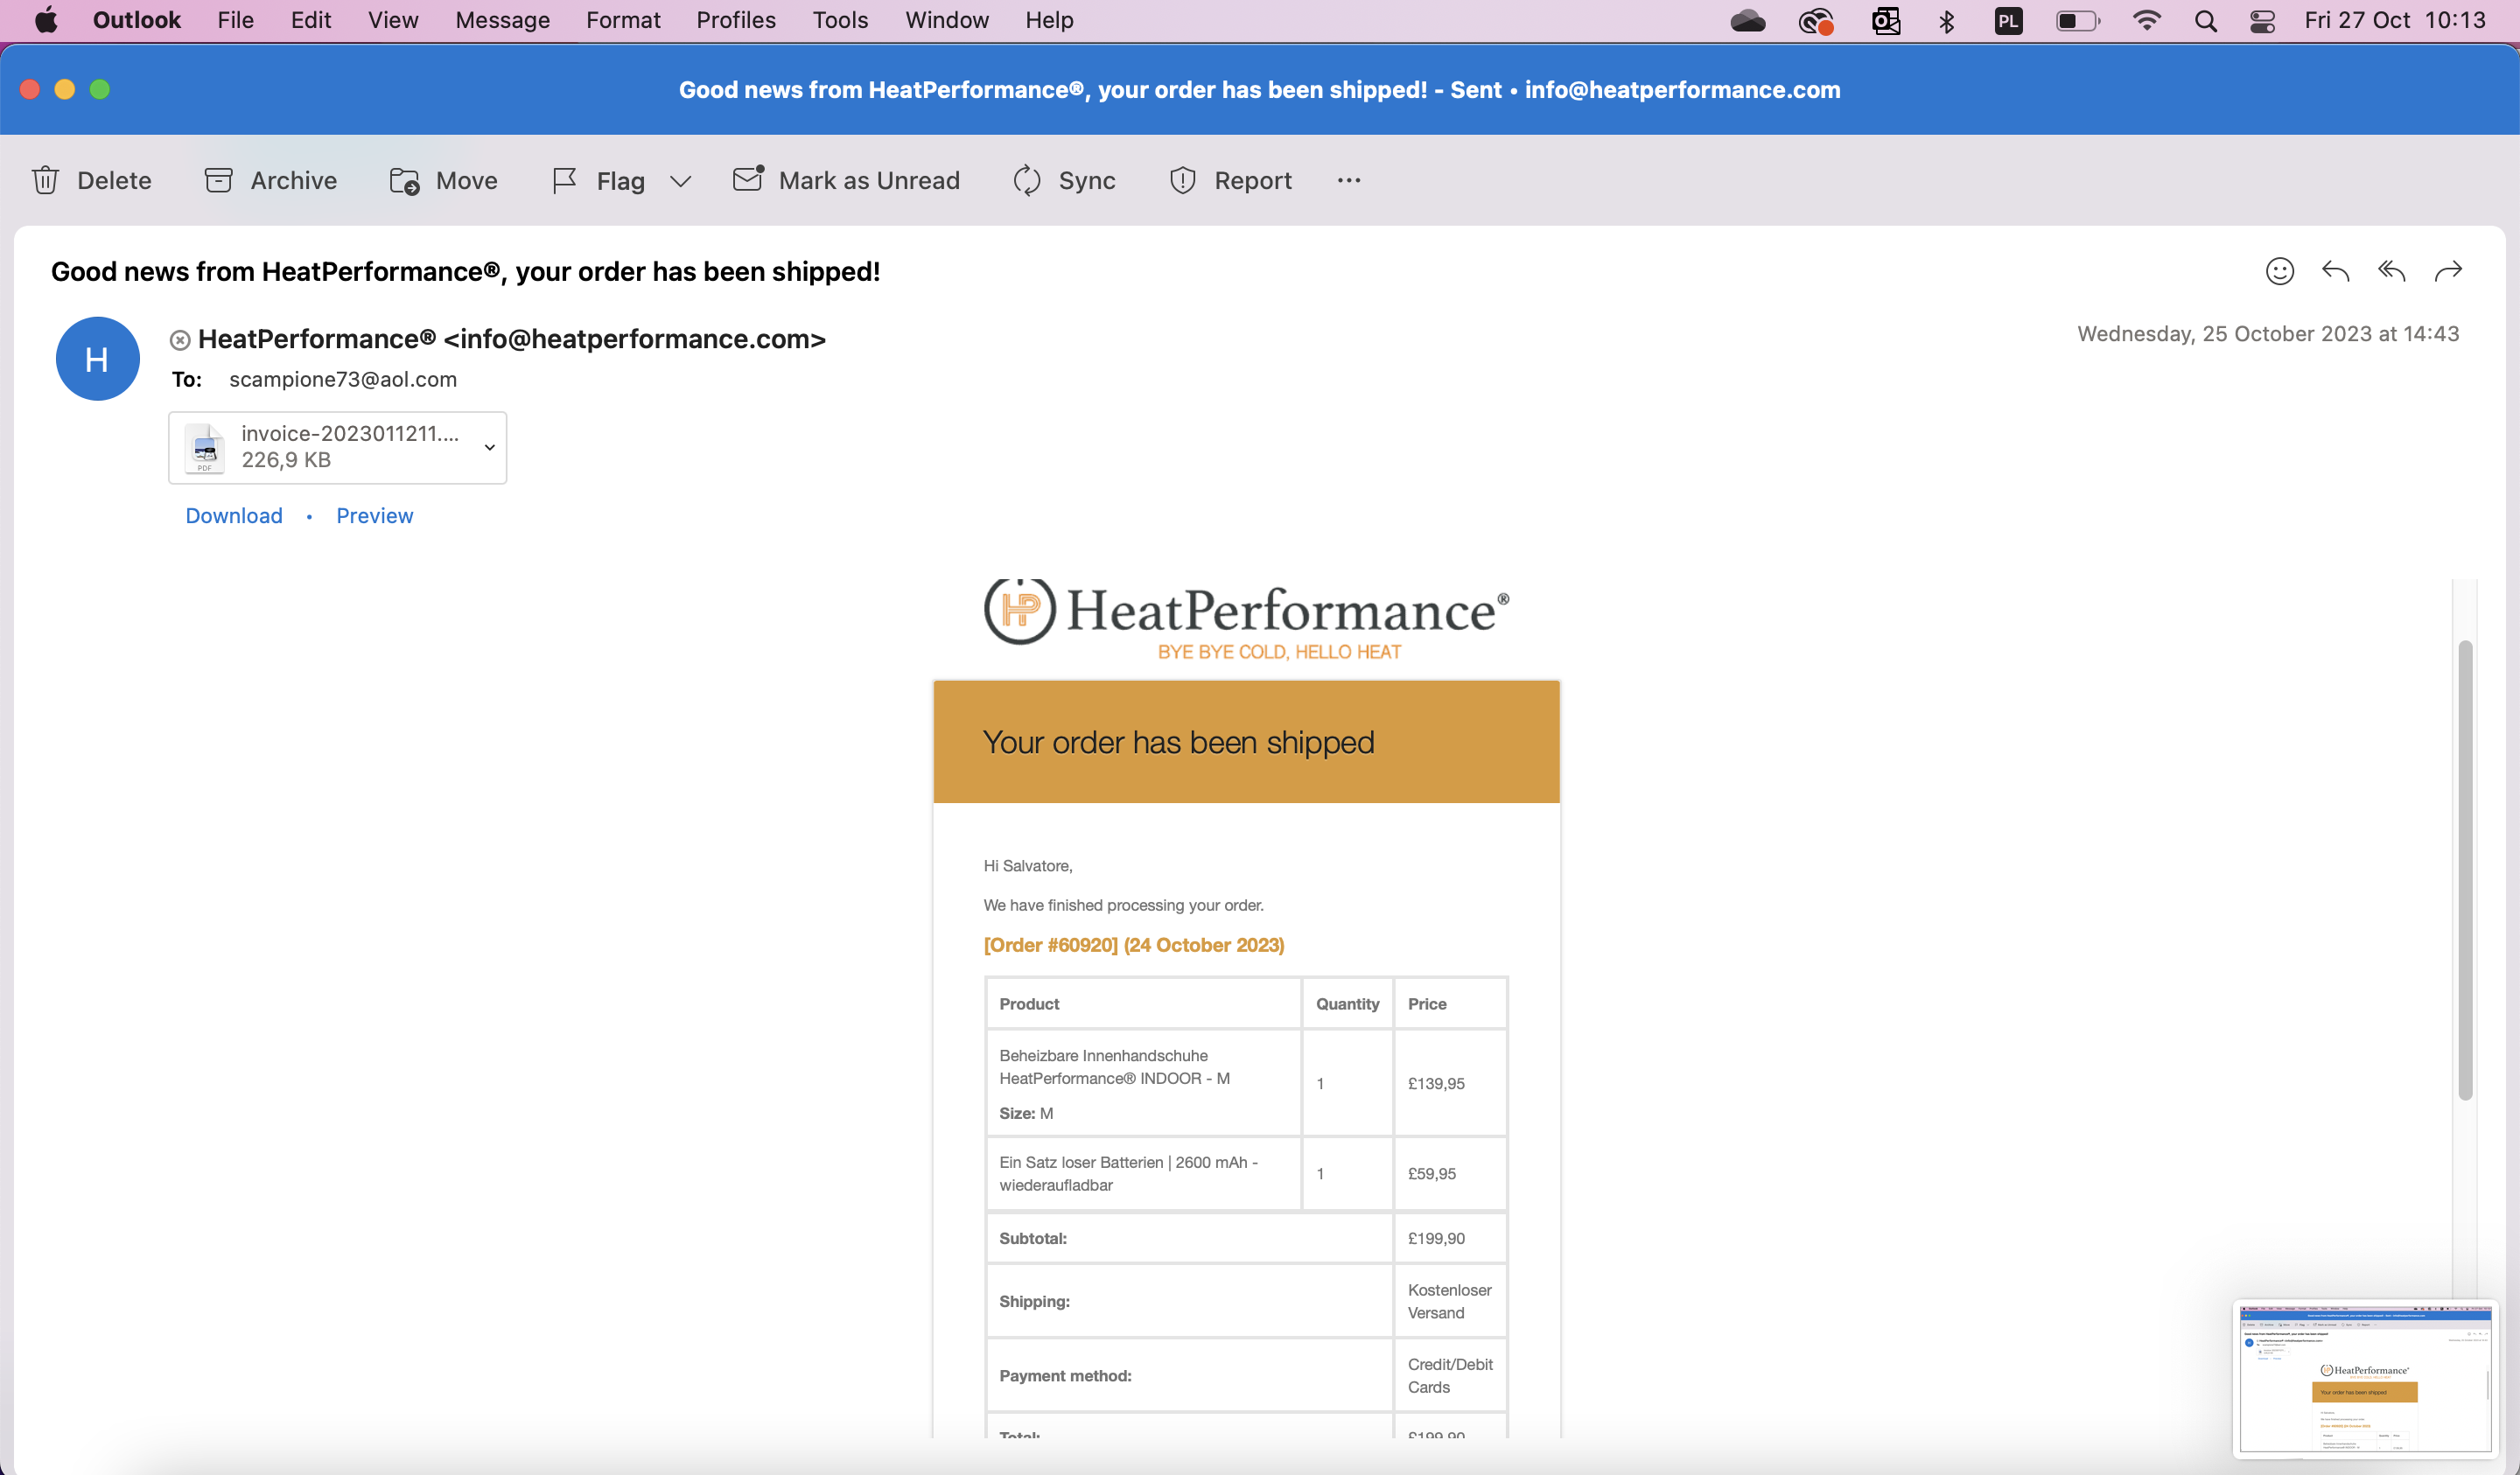Screen dimensions: 2520x1475
Task: Click the Order #60920 link
Action: coord(1133,945)
